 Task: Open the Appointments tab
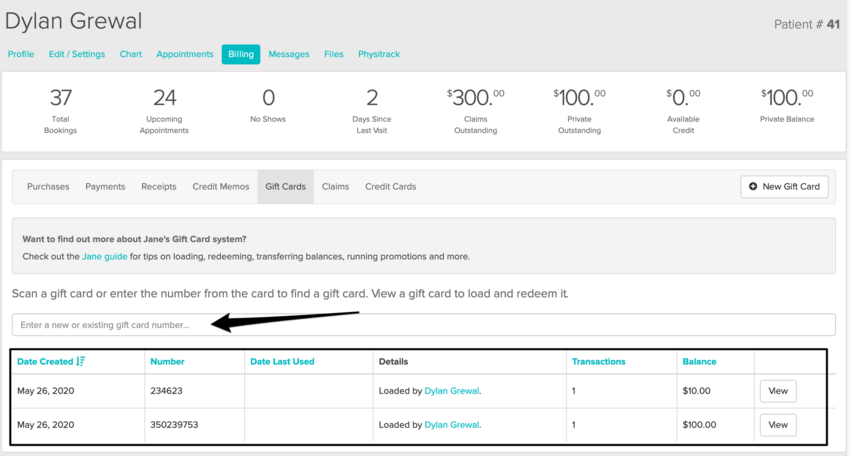[185, 54]
